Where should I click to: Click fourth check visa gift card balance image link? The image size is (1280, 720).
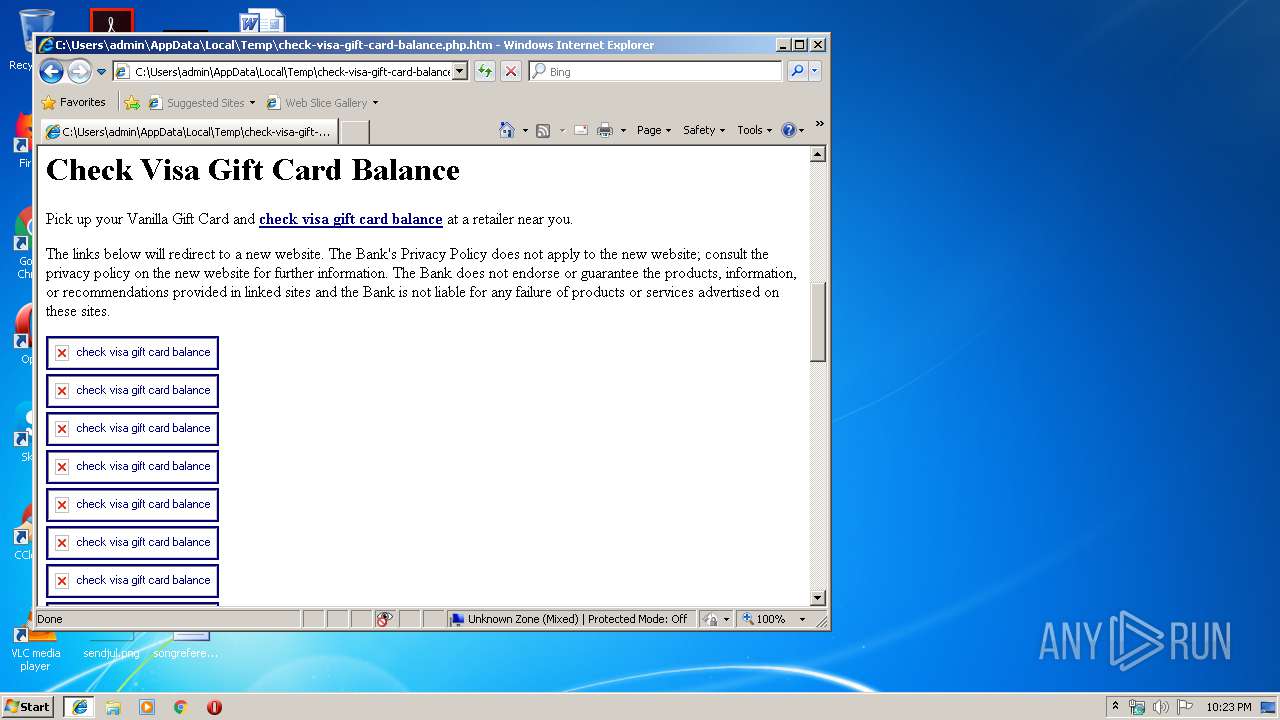[x=132, y=467]
